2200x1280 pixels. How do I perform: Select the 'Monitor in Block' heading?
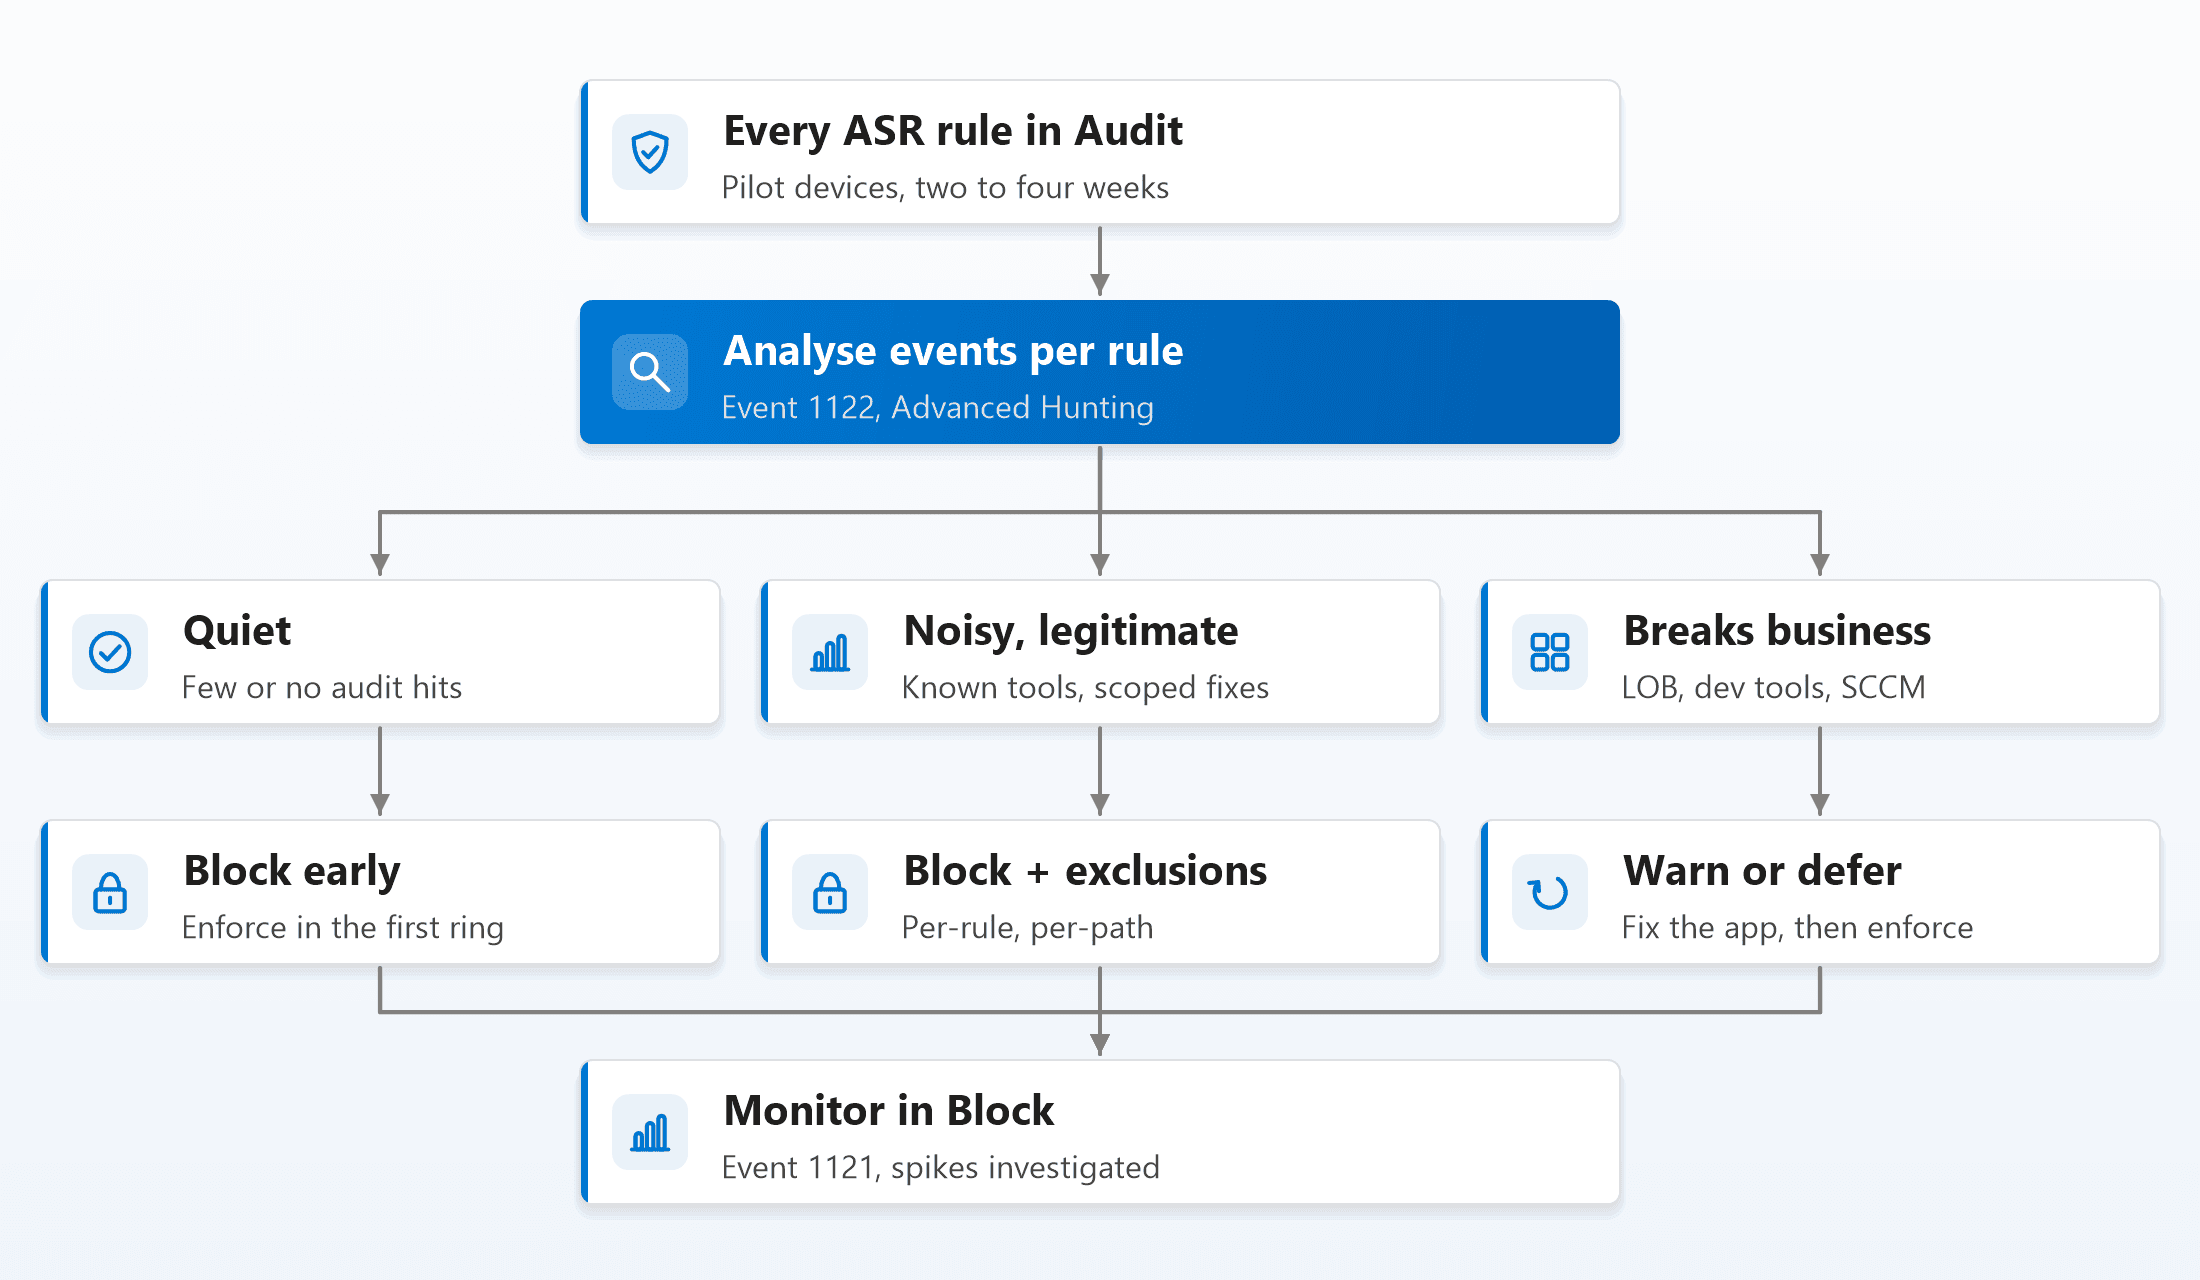click(x=889, y=1111)
